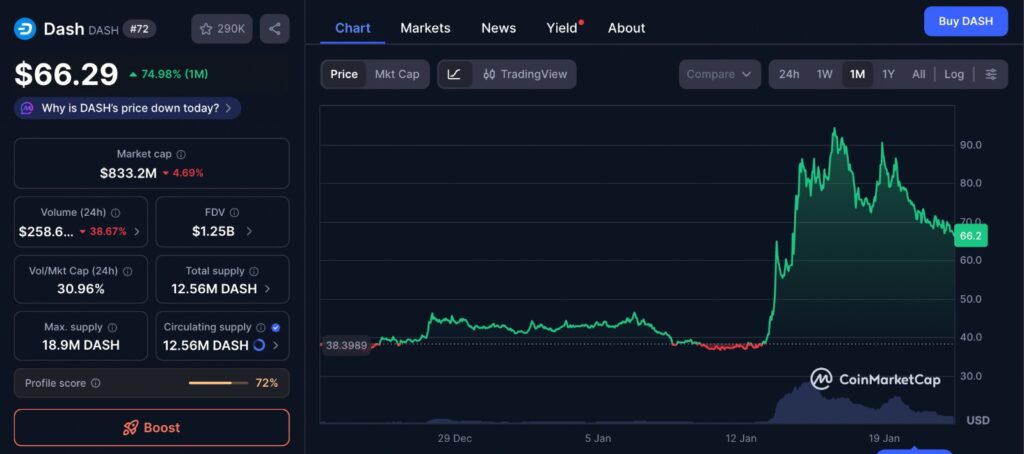Switch to TradingView candlestick chart
This screenshot has width=1024, height=454.
[525, 74]
